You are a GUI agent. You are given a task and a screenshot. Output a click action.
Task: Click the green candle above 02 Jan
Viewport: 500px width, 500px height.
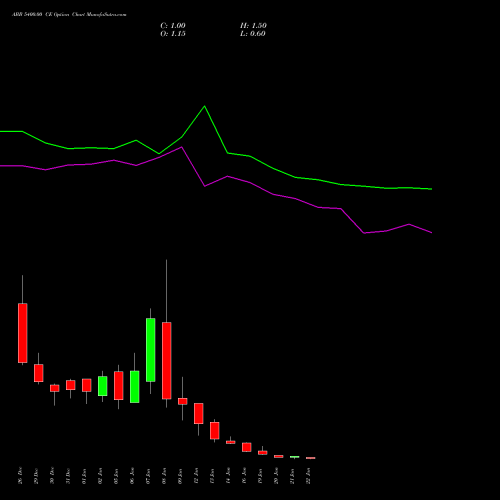(x=103, y=386)
